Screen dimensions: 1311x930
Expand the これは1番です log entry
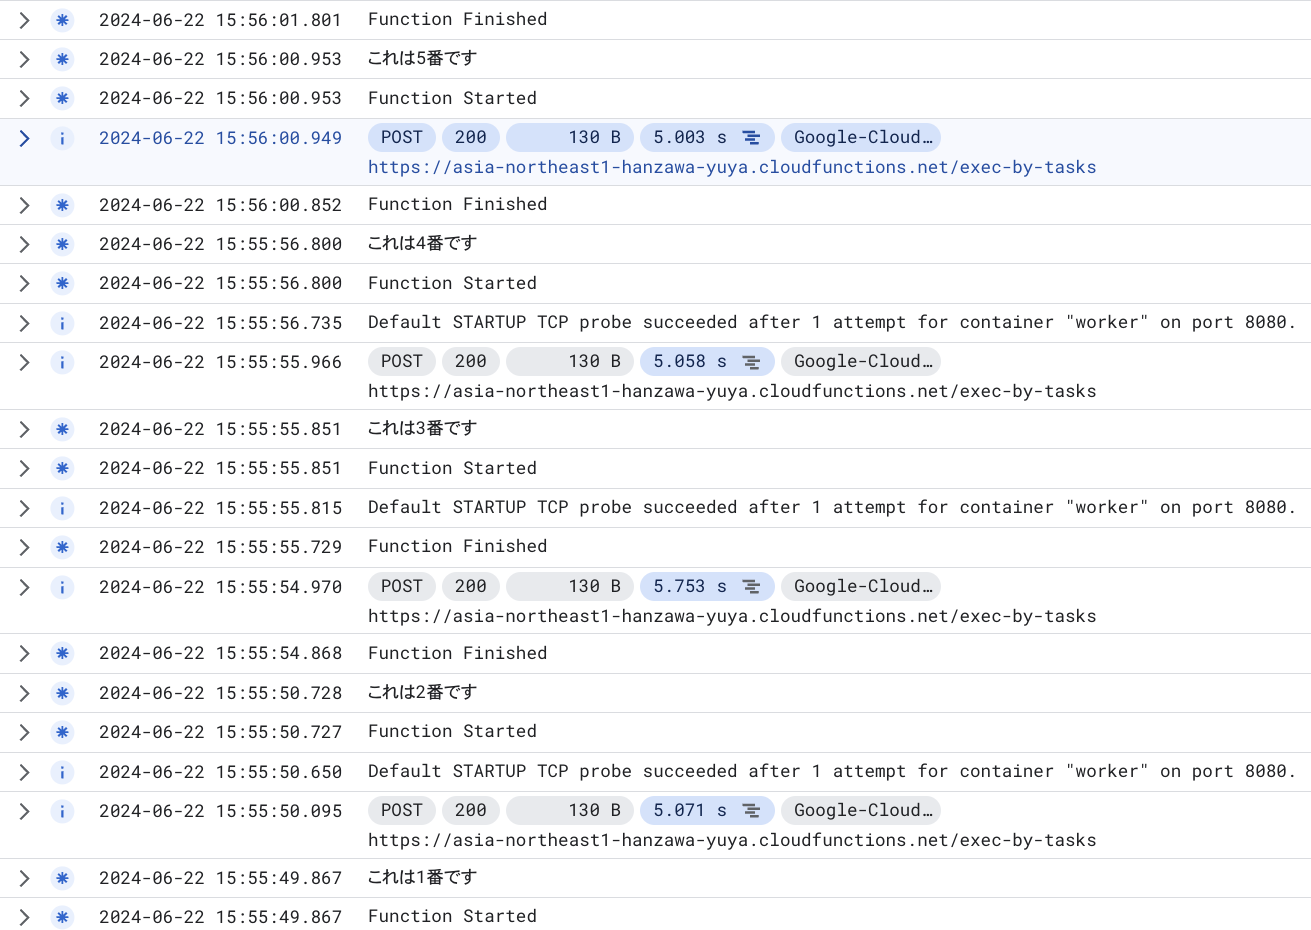[24, 877]
